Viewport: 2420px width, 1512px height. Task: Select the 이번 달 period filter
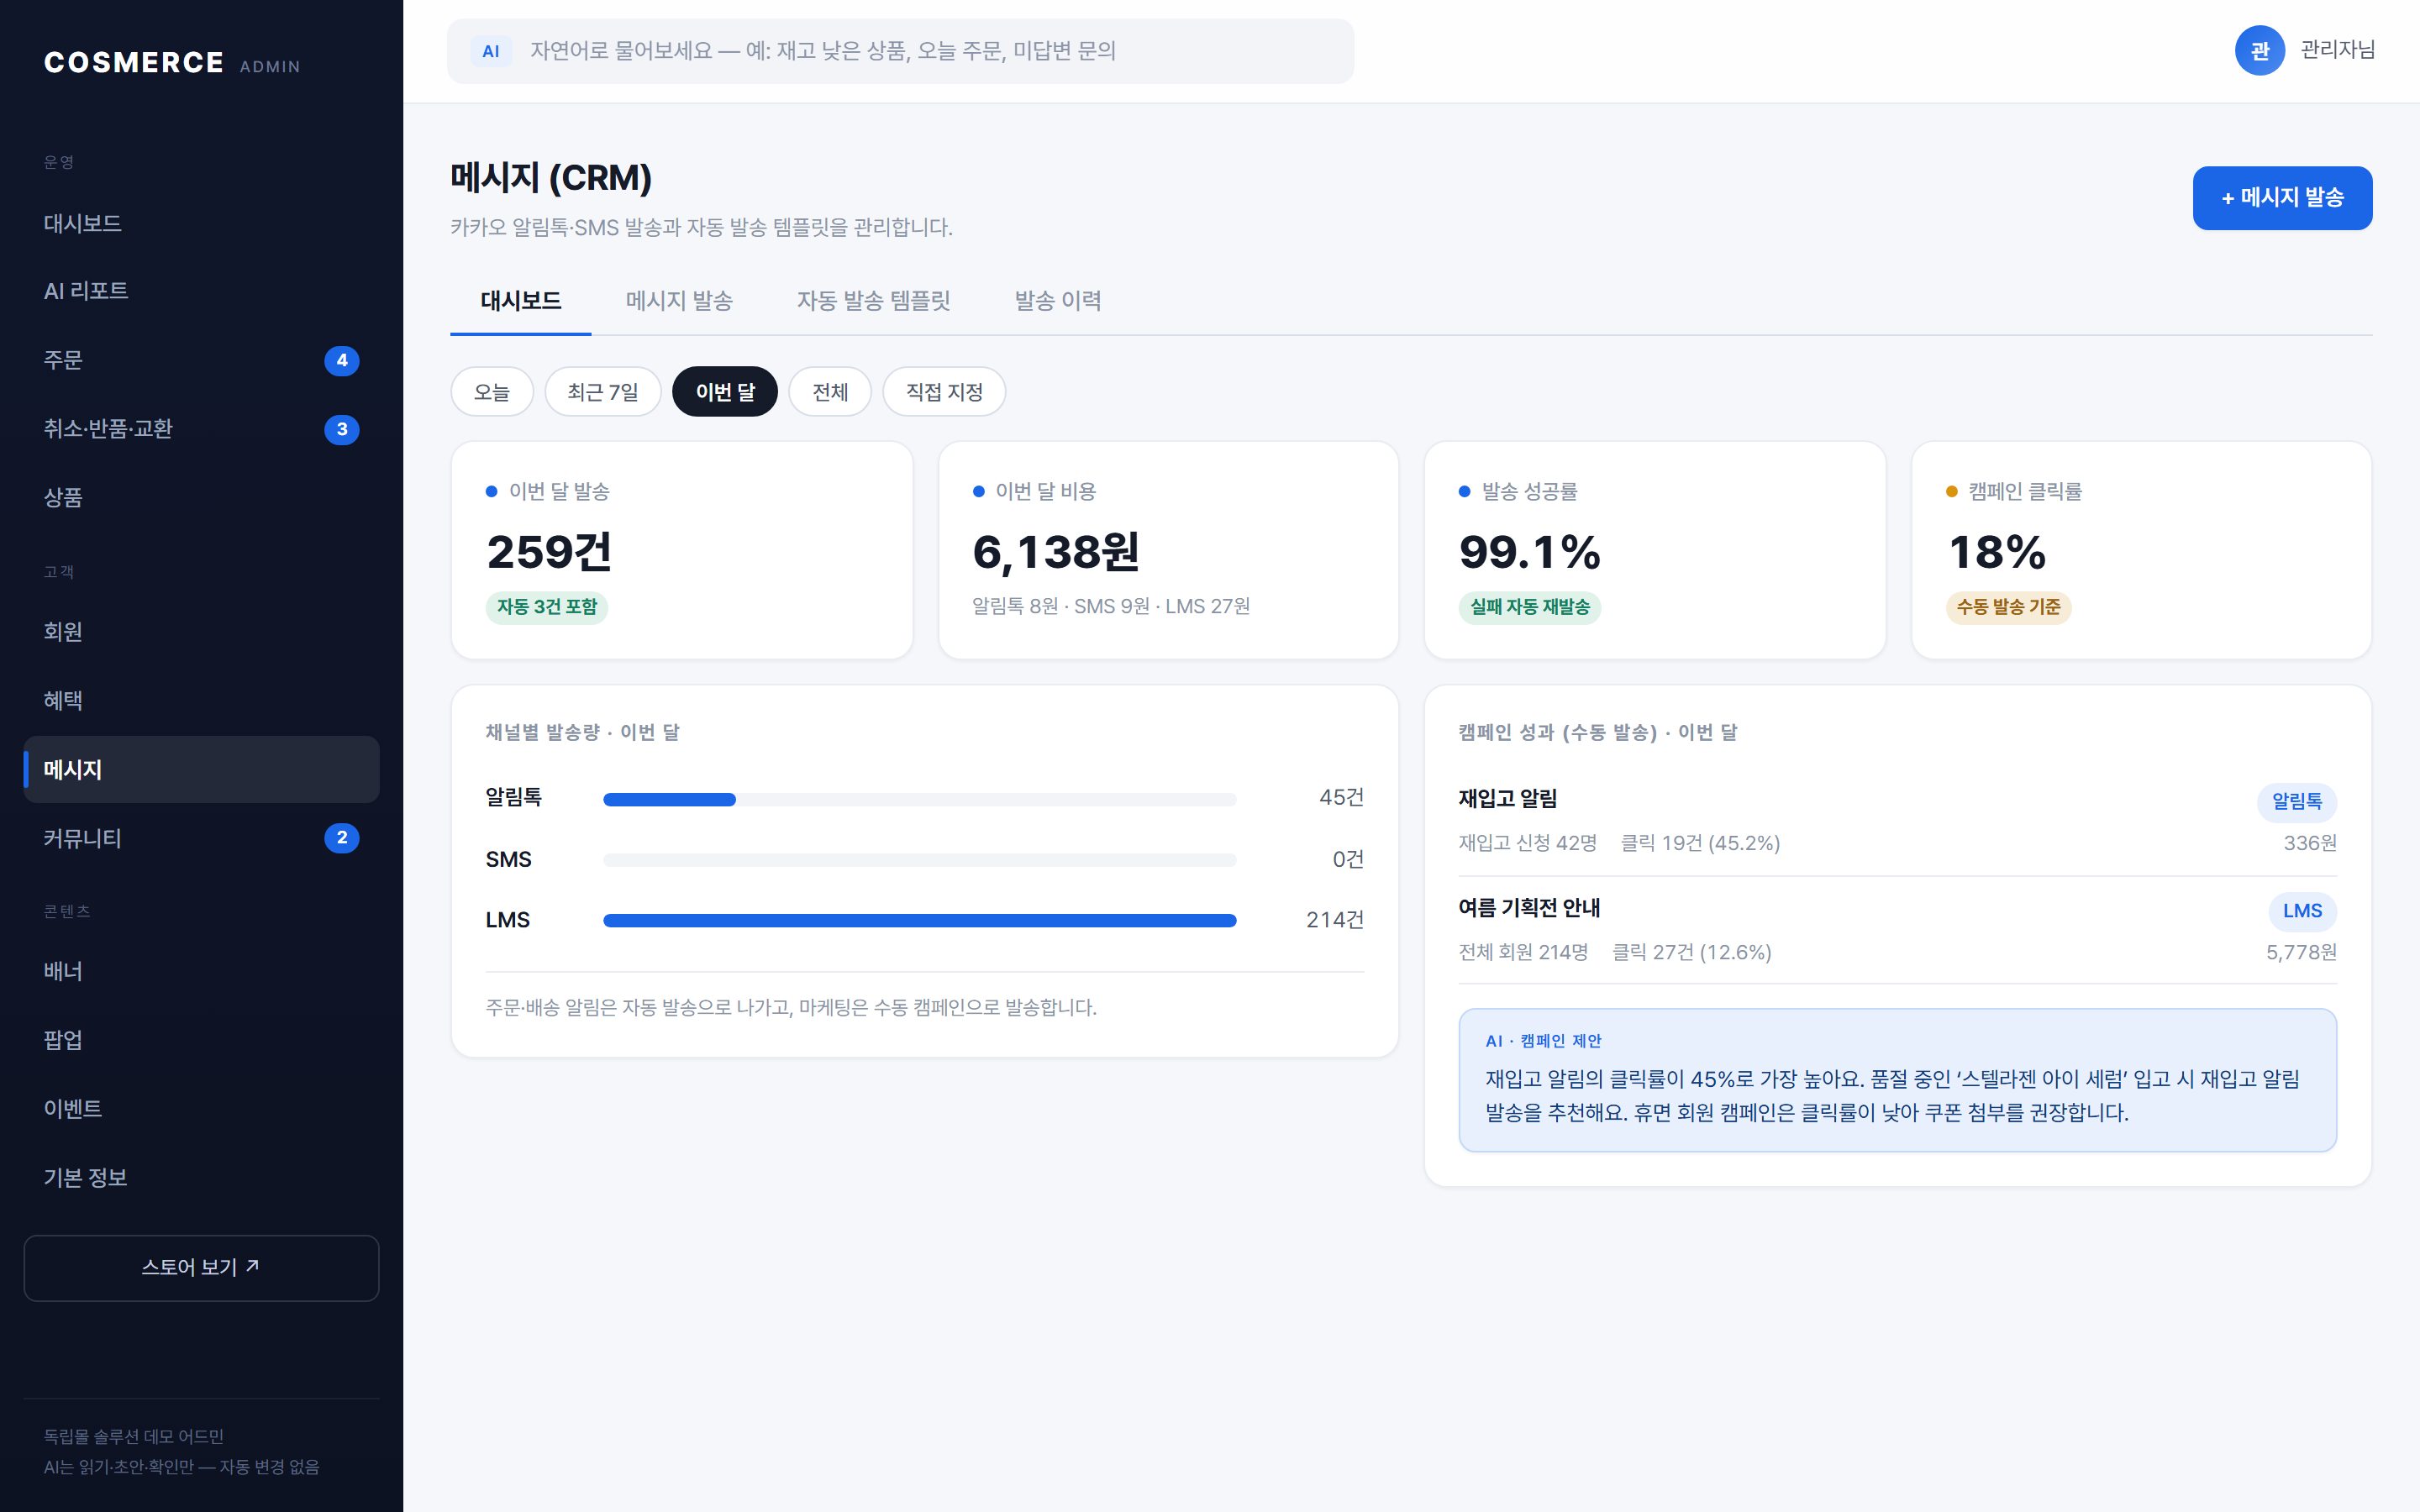tap(725, 392)
